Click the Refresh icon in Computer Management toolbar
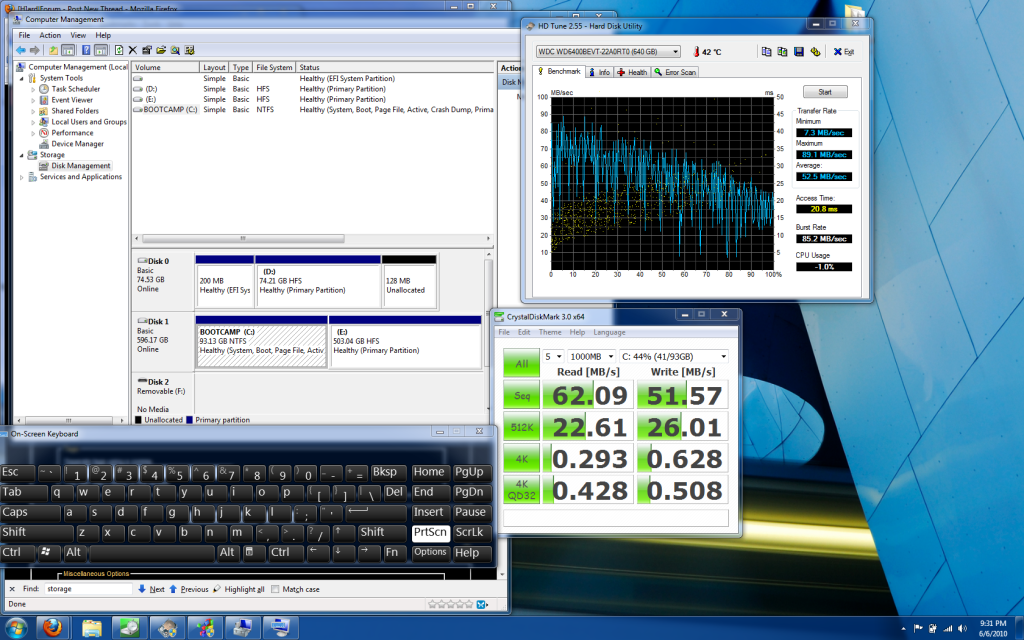Viewport: 1024px width, 640px height. (x=119, y=50)
